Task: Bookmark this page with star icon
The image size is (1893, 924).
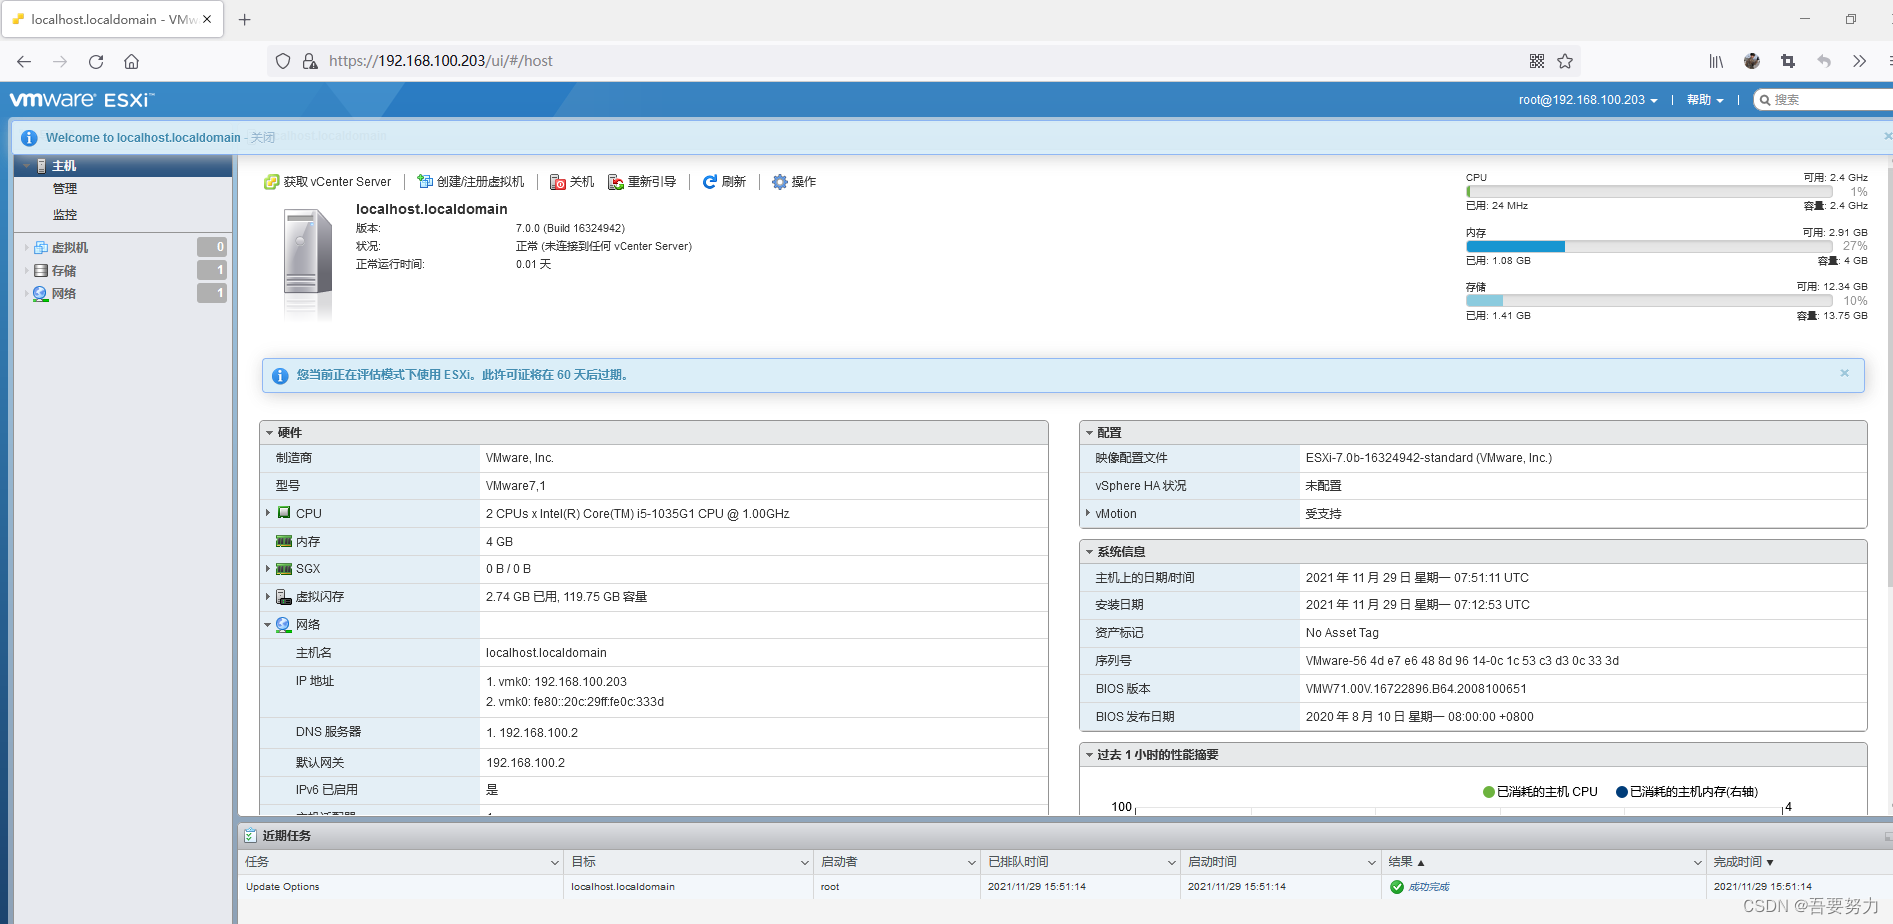Action: coord(1565,61)
